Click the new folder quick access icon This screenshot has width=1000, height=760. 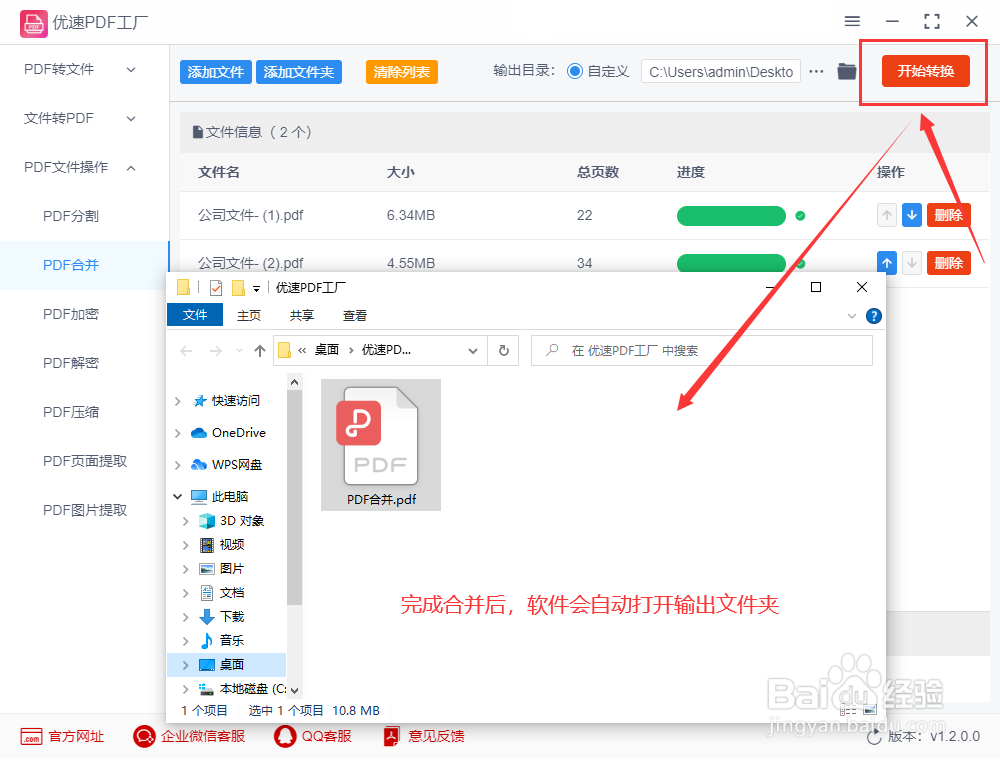239,288
